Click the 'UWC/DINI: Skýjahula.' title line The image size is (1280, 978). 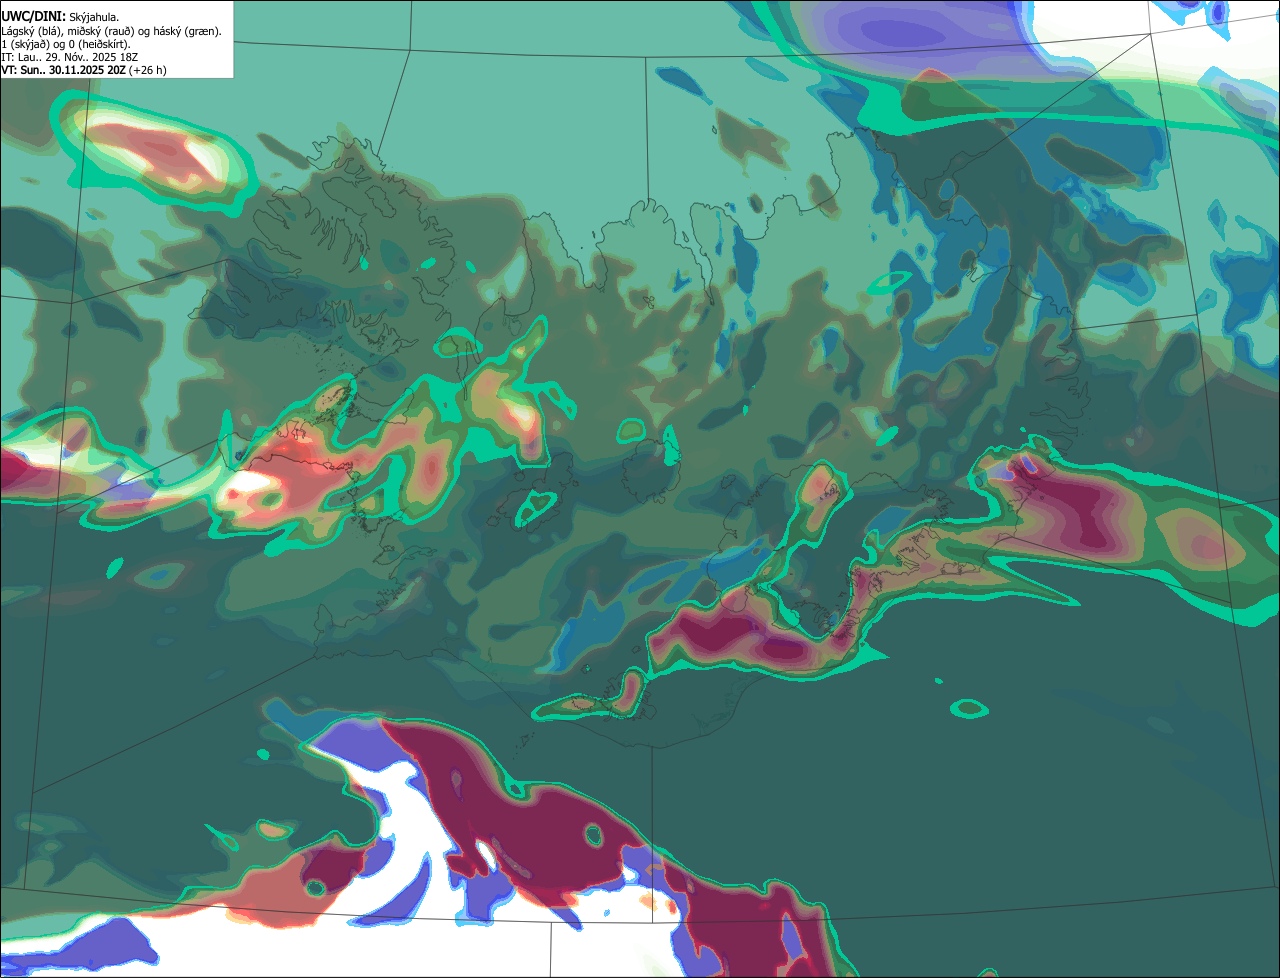pyautogui.click(x=60, y=17)
